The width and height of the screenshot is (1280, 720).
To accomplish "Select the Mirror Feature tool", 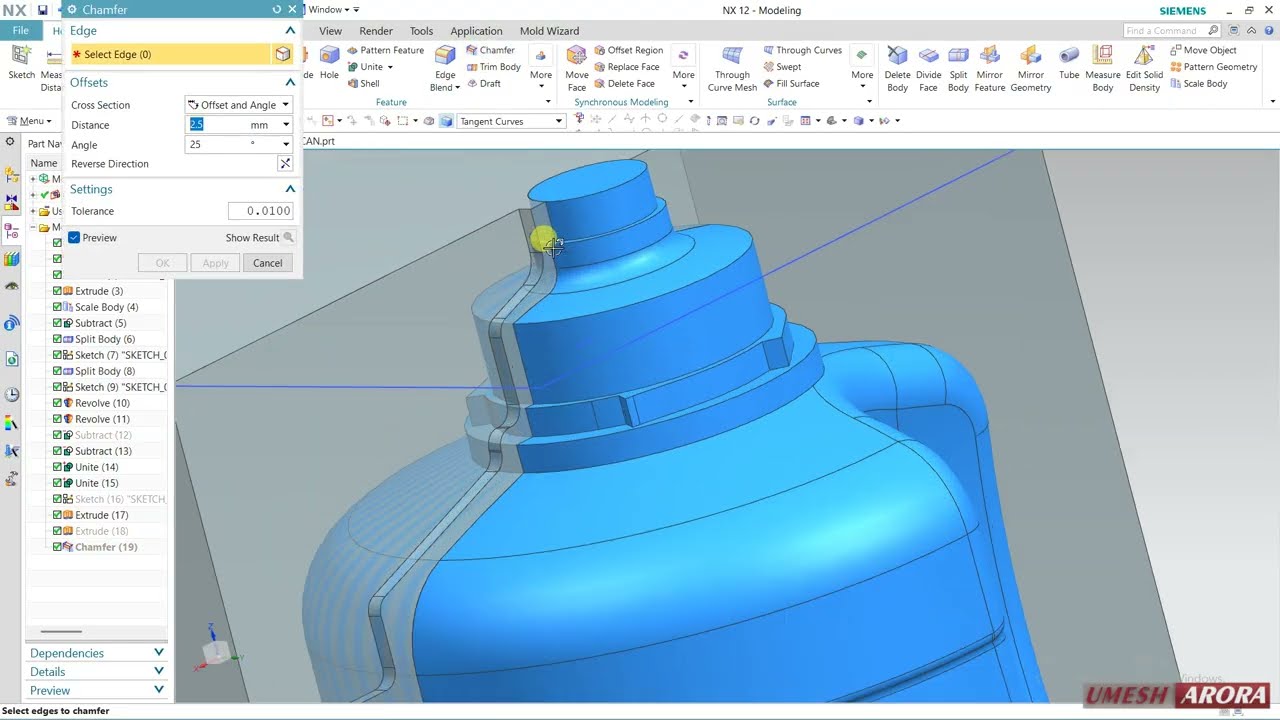I will click(x=990, y=68).
